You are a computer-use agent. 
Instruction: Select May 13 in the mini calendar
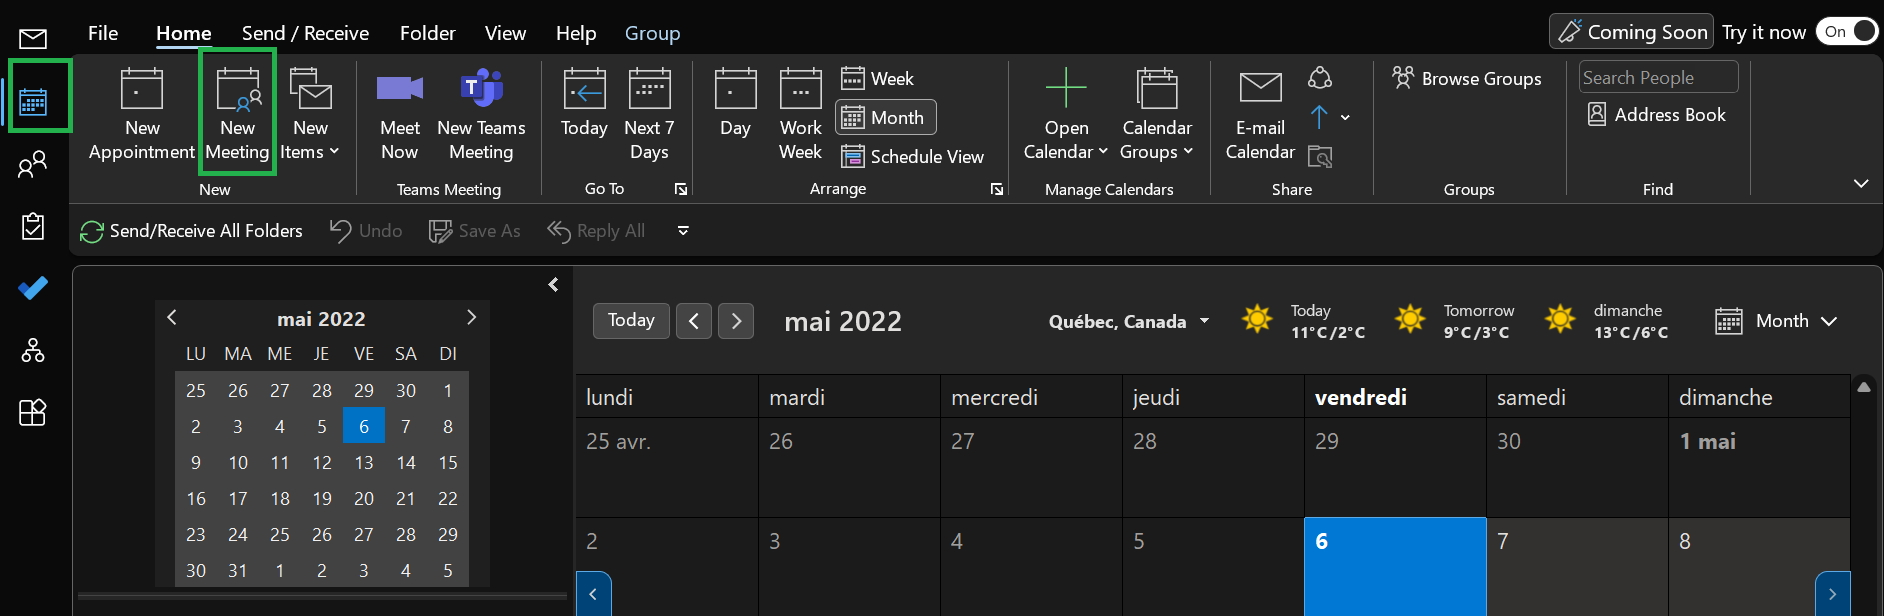click(x=364, y=463)
